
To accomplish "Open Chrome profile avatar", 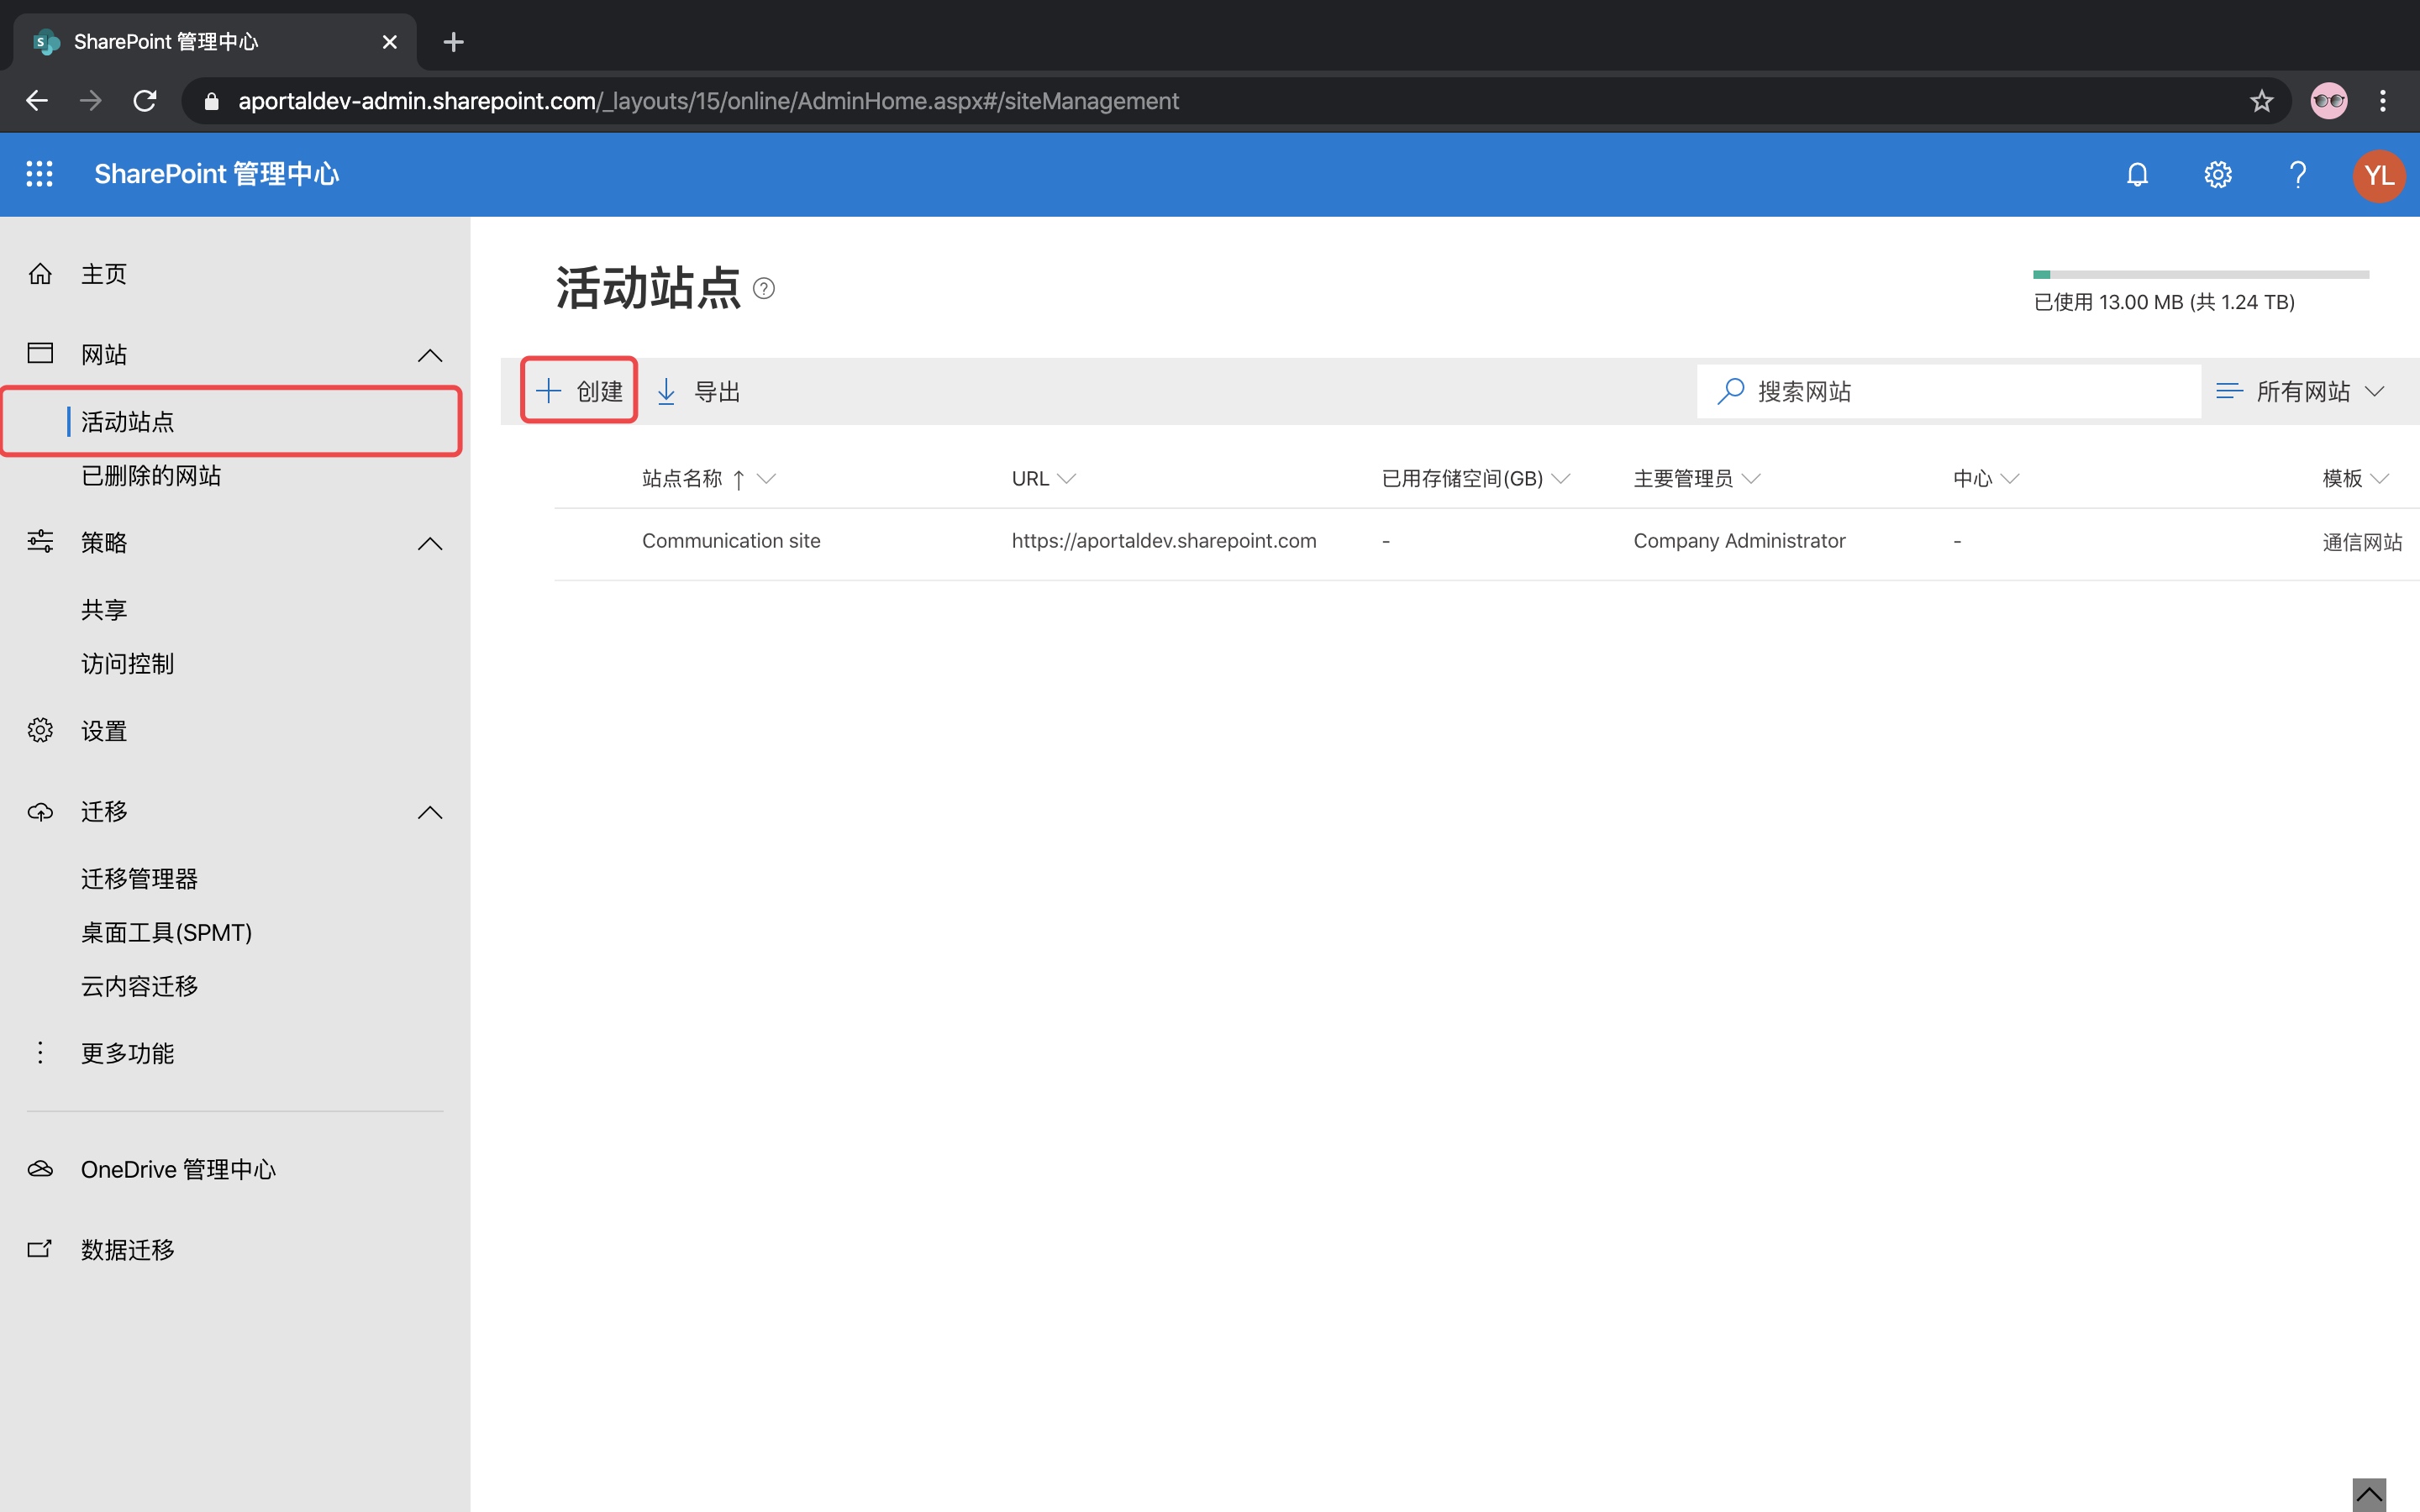I will pos(2328,100).
